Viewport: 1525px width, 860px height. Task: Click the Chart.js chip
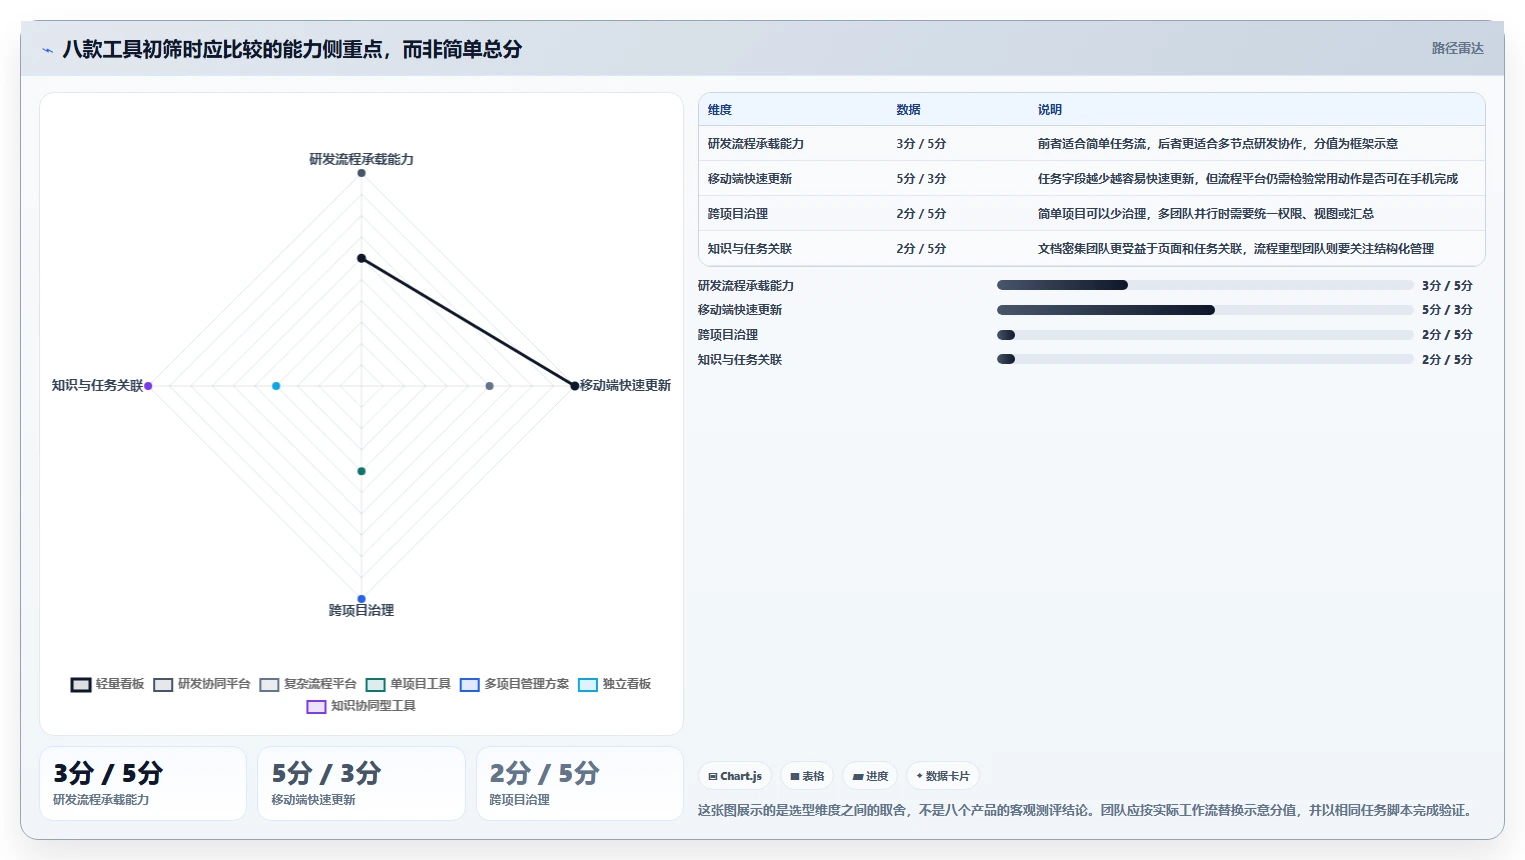click(x=735, y=776)
